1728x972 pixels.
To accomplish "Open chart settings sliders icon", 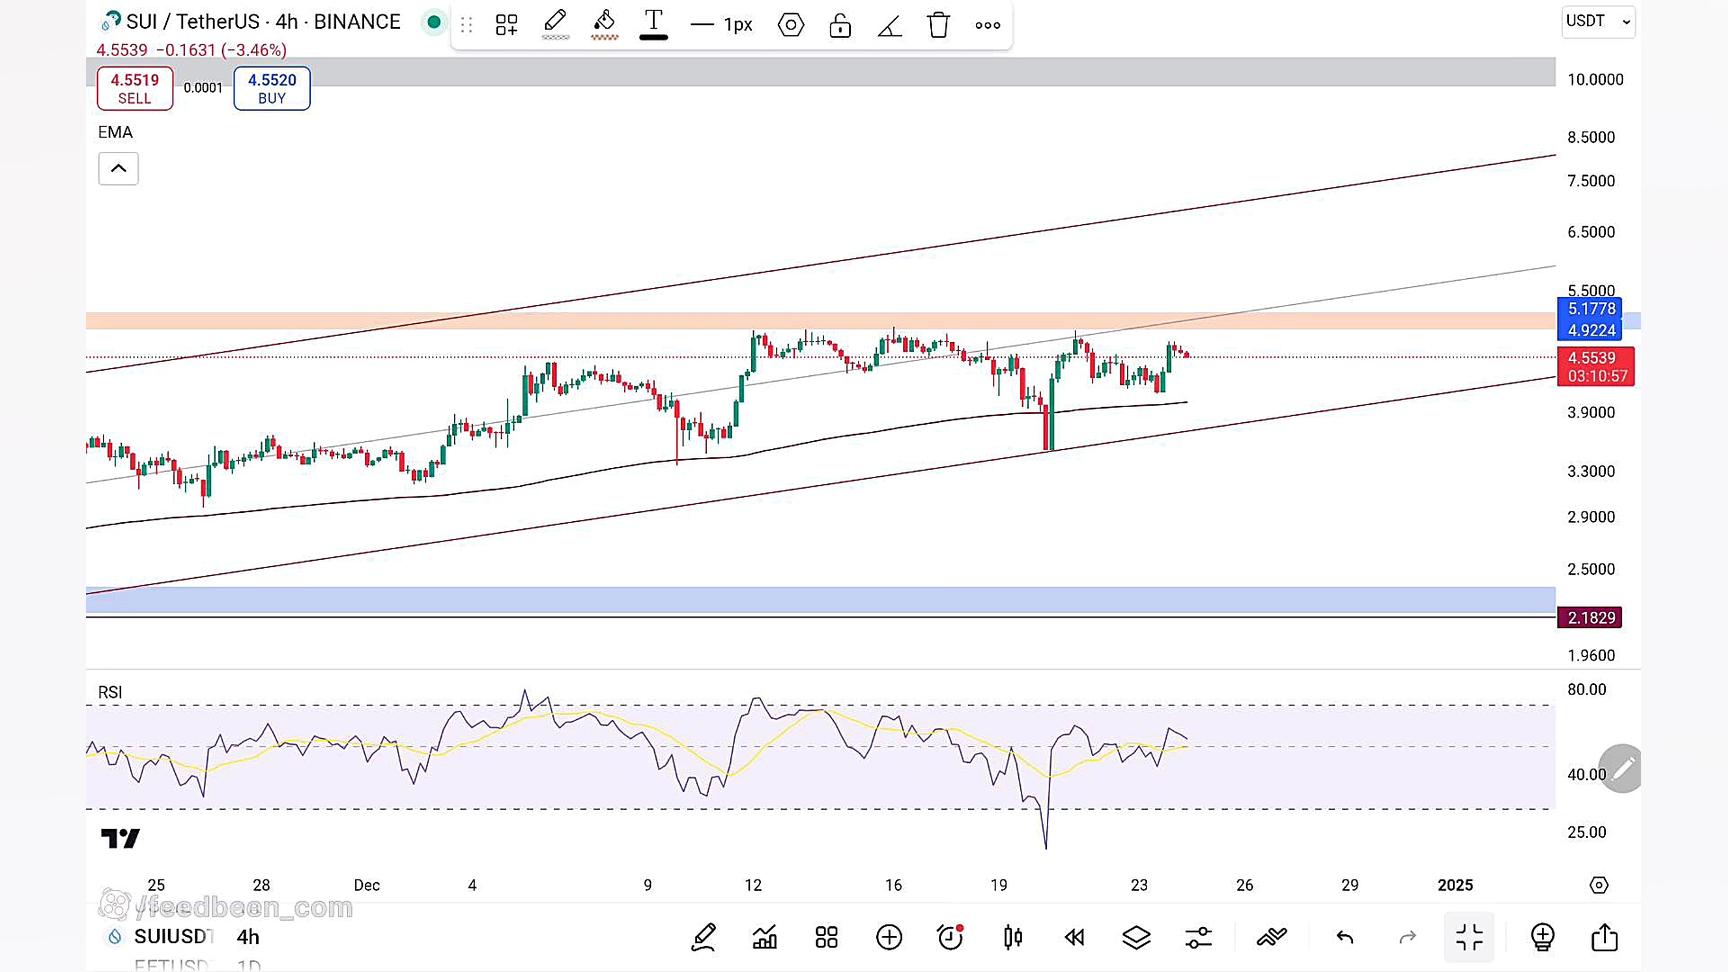I will coord(1198,937).
